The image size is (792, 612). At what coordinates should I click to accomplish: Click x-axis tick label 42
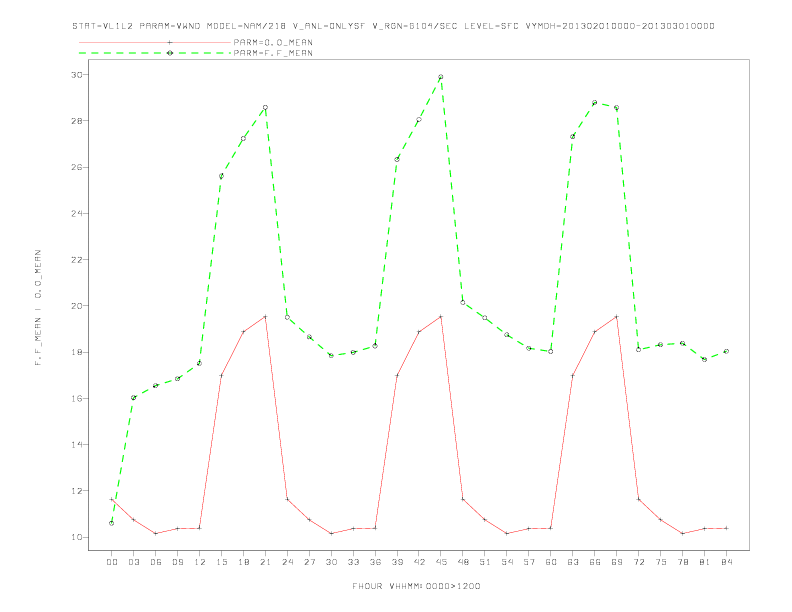419,562
